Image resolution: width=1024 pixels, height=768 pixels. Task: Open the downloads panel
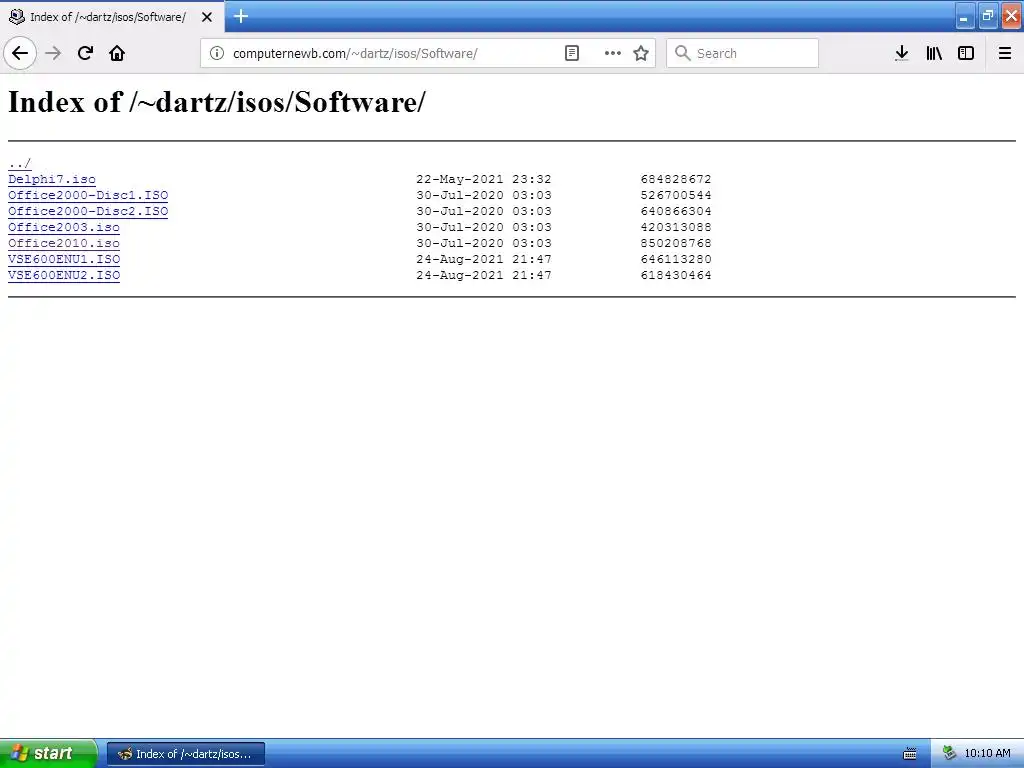(x=902, y=53)
